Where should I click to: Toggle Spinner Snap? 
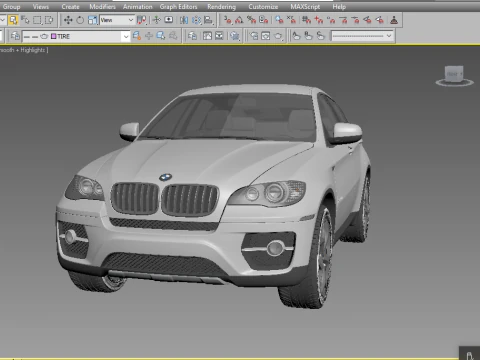[x=264, y=20]
